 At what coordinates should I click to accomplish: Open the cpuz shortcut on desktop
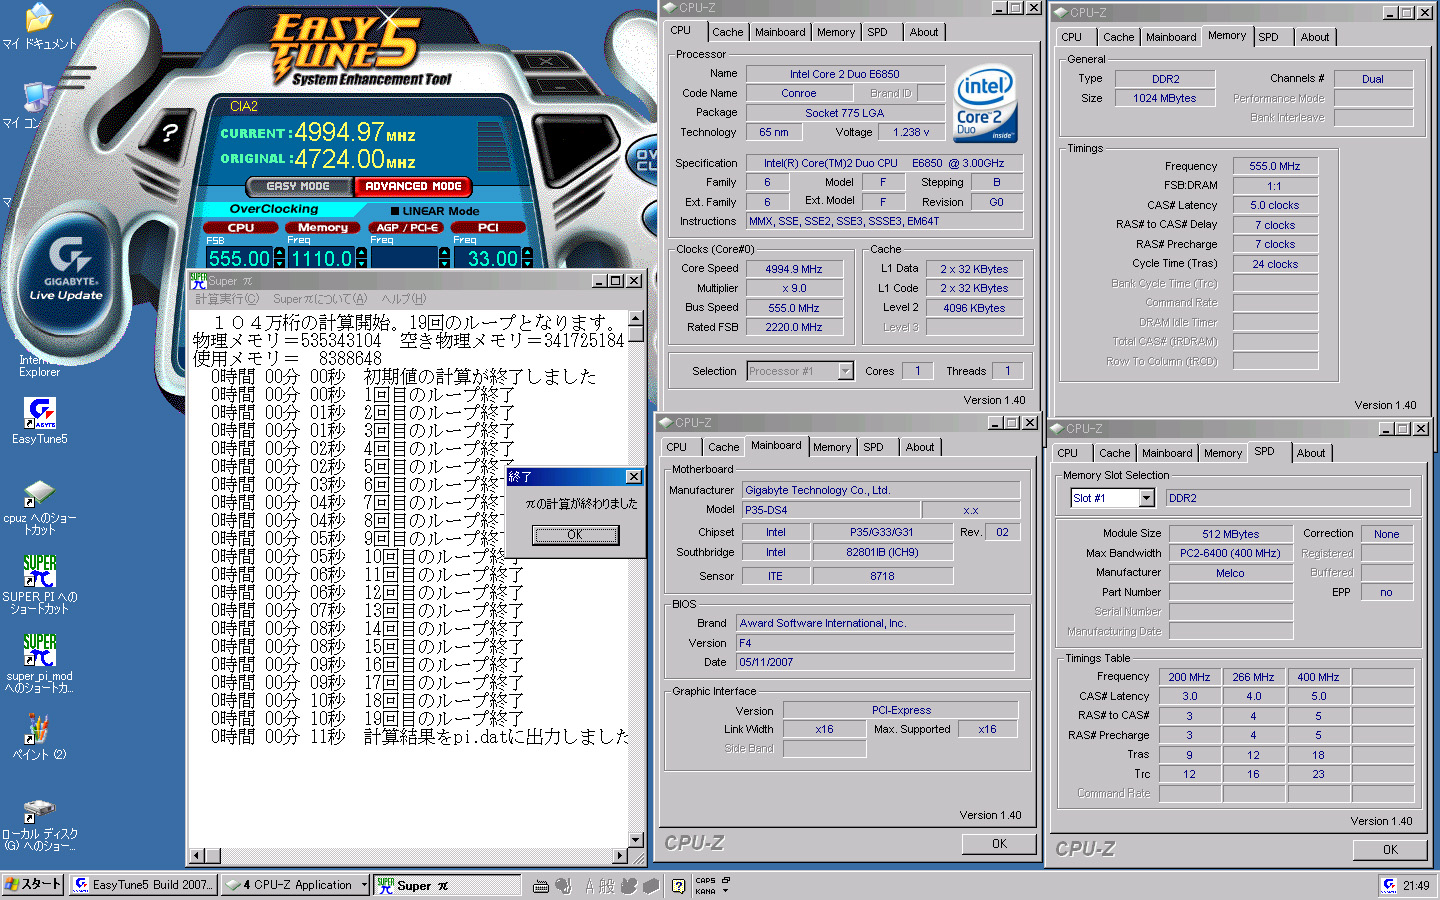tap(39, 495)
